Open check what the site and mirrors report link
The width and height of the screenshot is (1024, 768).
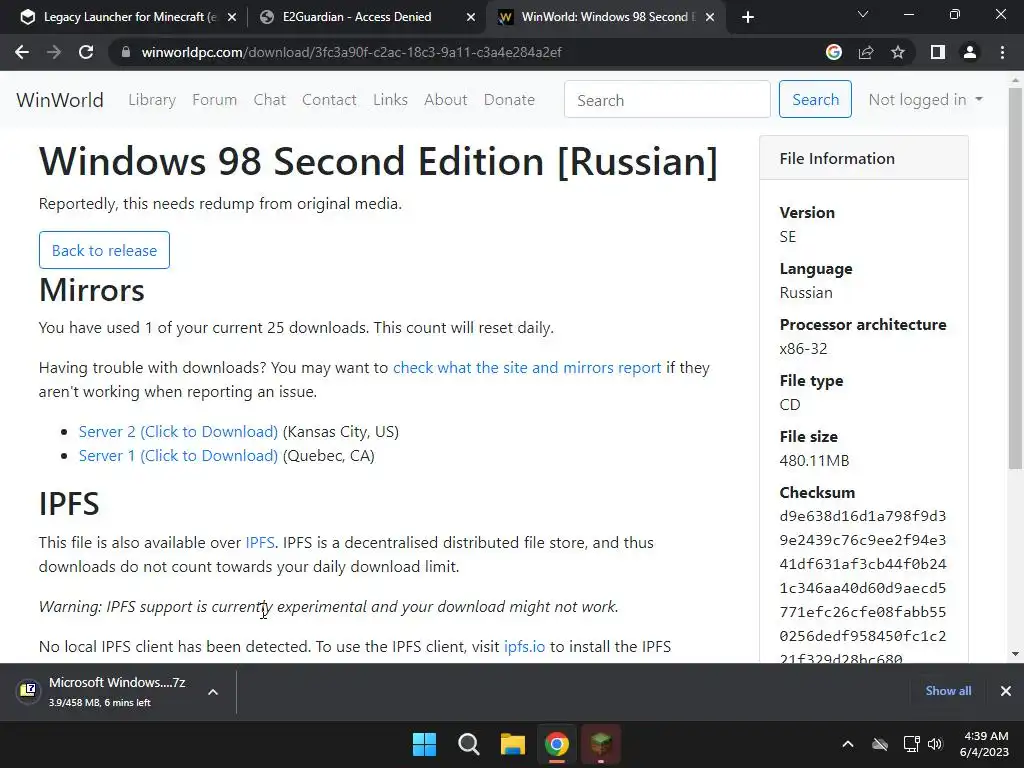(x=527, y=368)
